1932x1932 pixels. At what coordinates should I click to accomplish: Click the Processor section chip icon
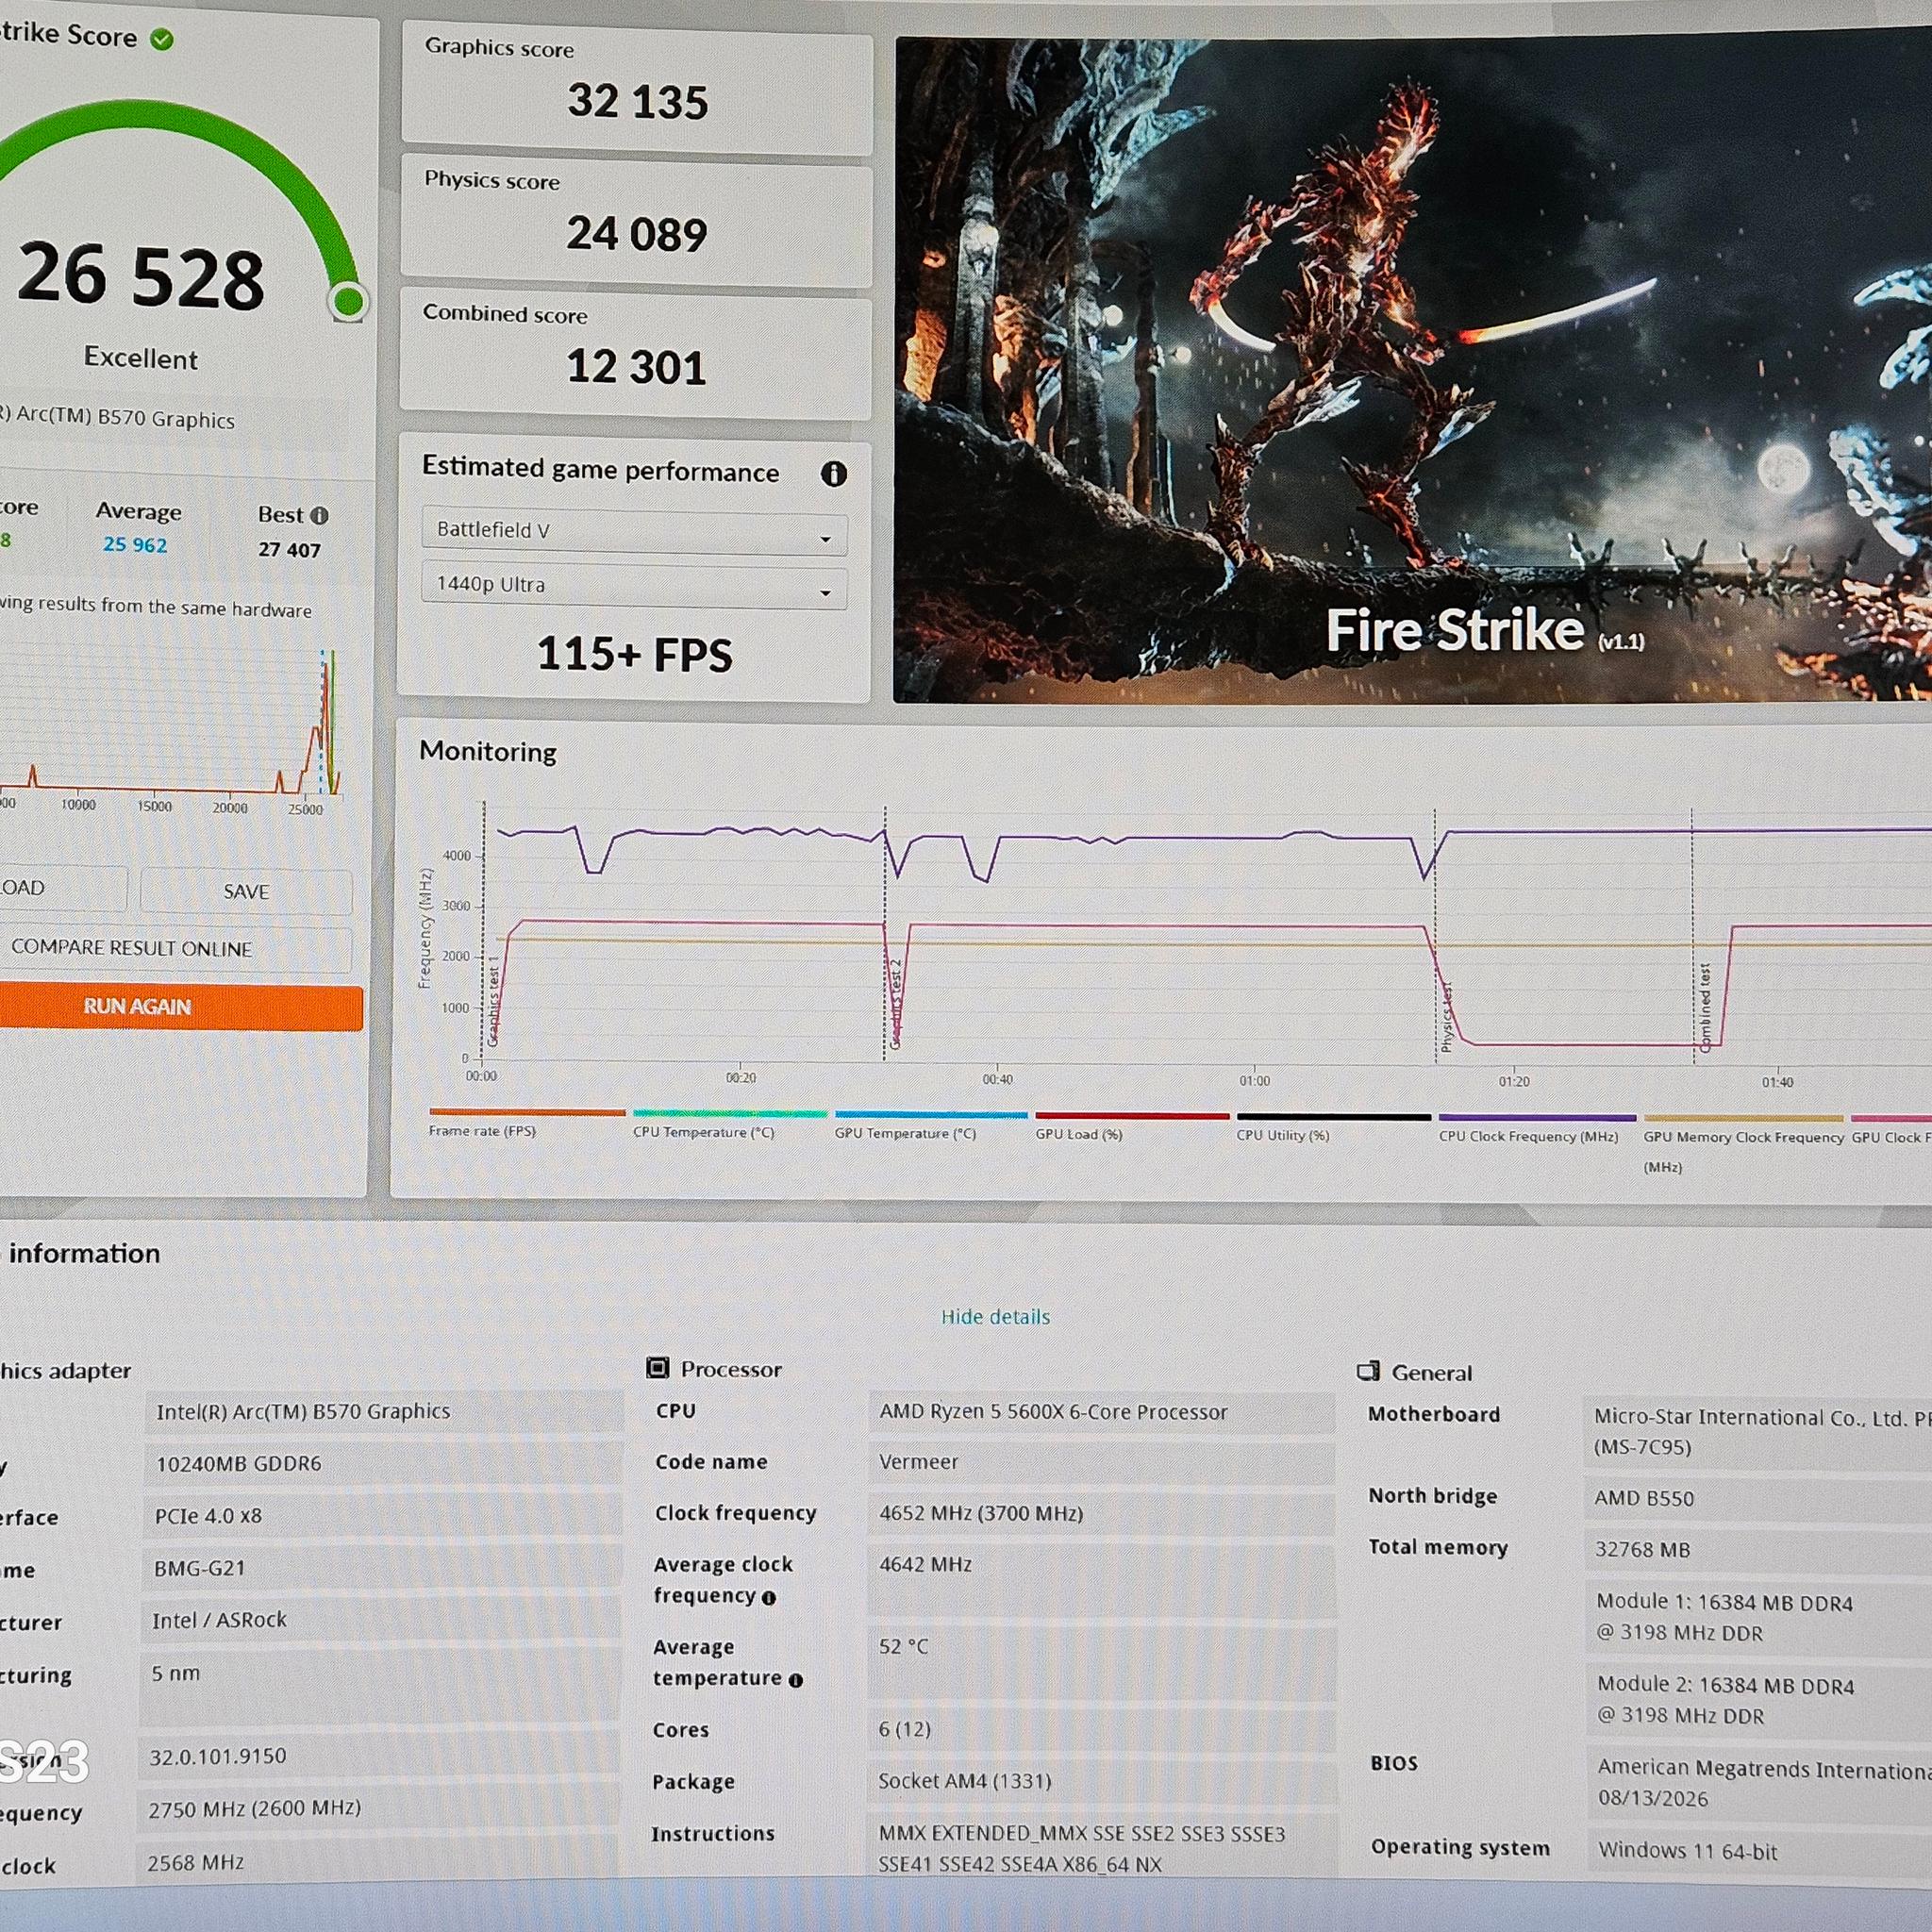657,1367
